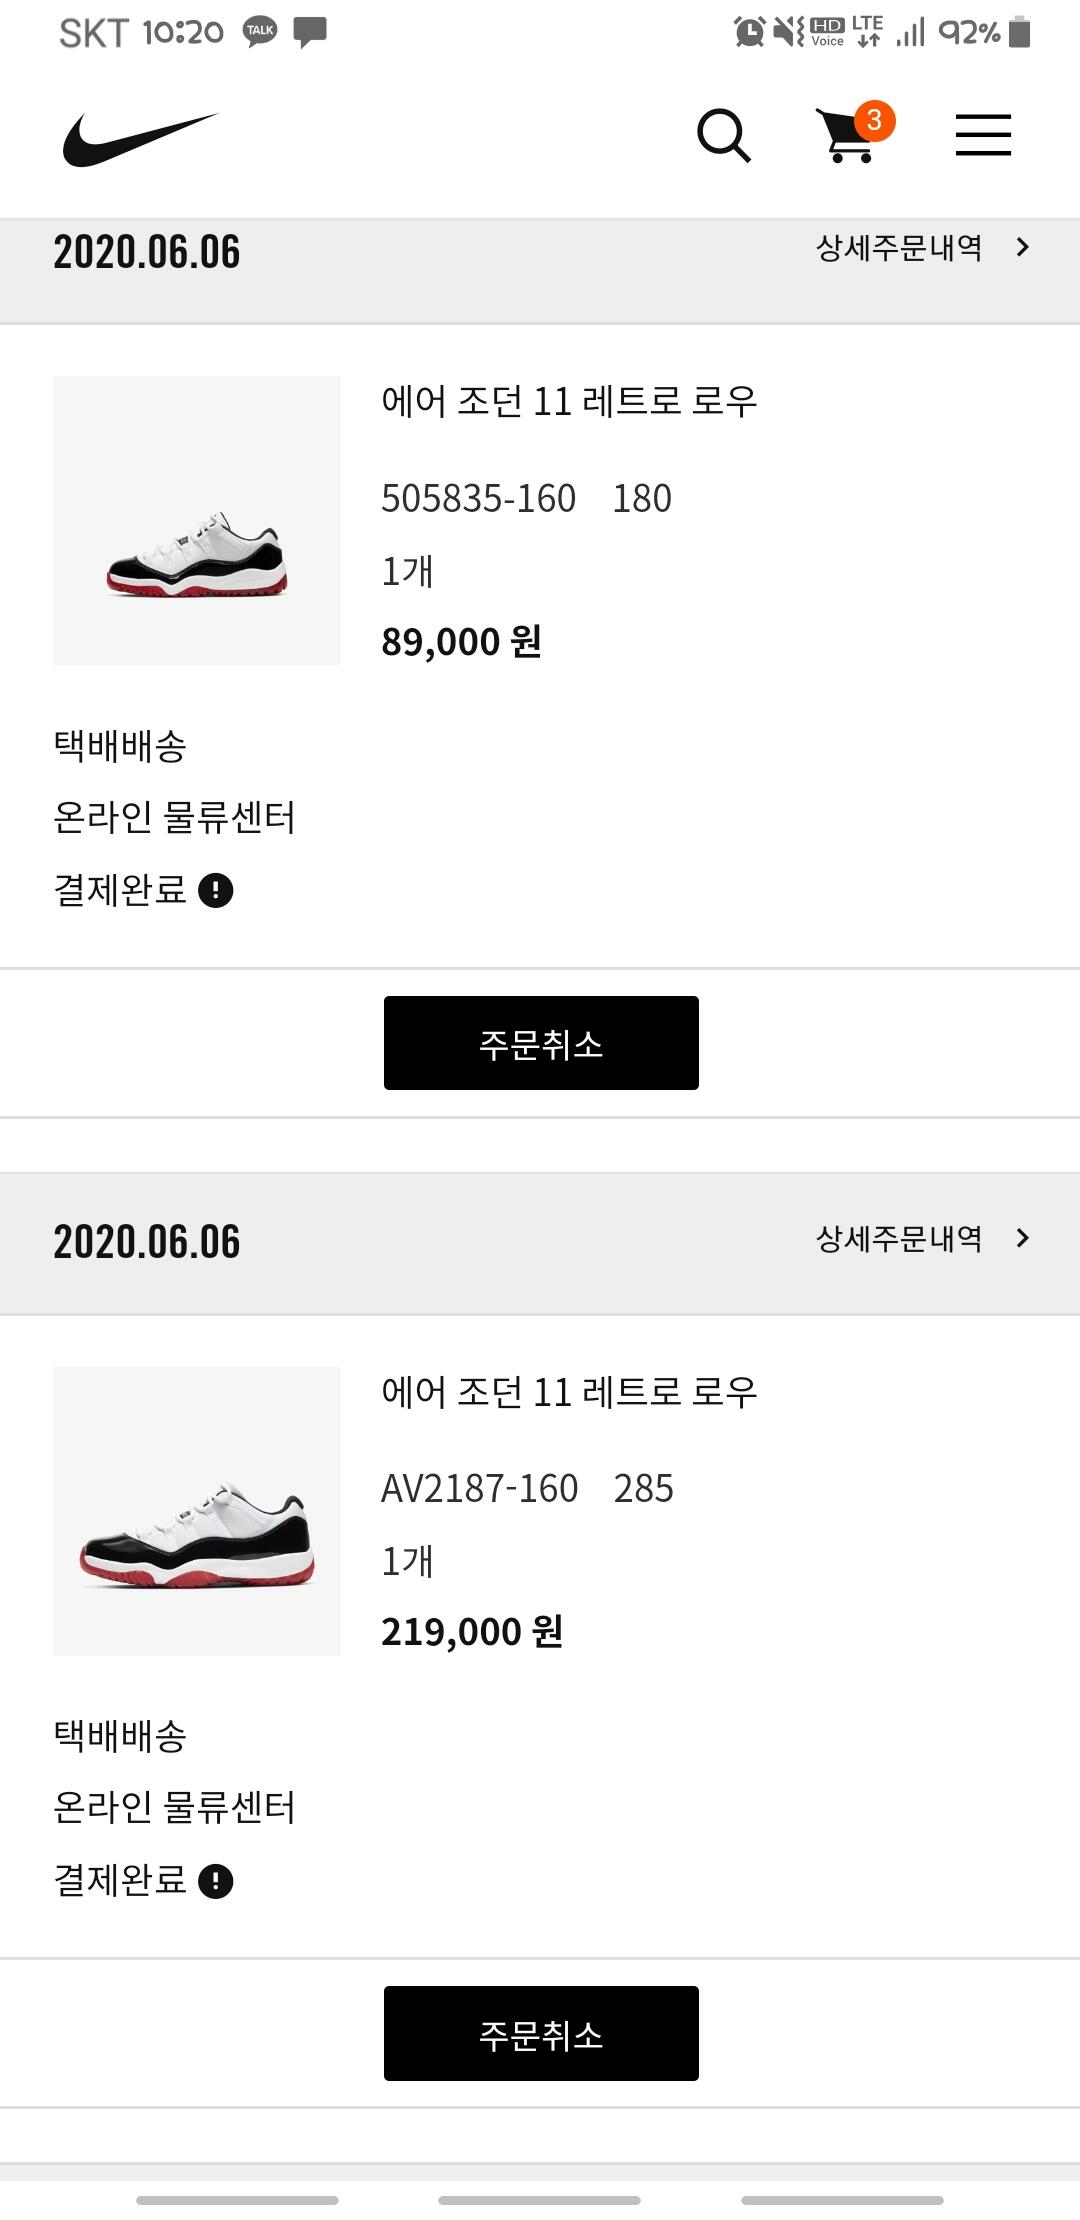Viewport: 1080px width, 2220px height.
Task: Tap the Nike swoosh logo
Action: point(140,138)
